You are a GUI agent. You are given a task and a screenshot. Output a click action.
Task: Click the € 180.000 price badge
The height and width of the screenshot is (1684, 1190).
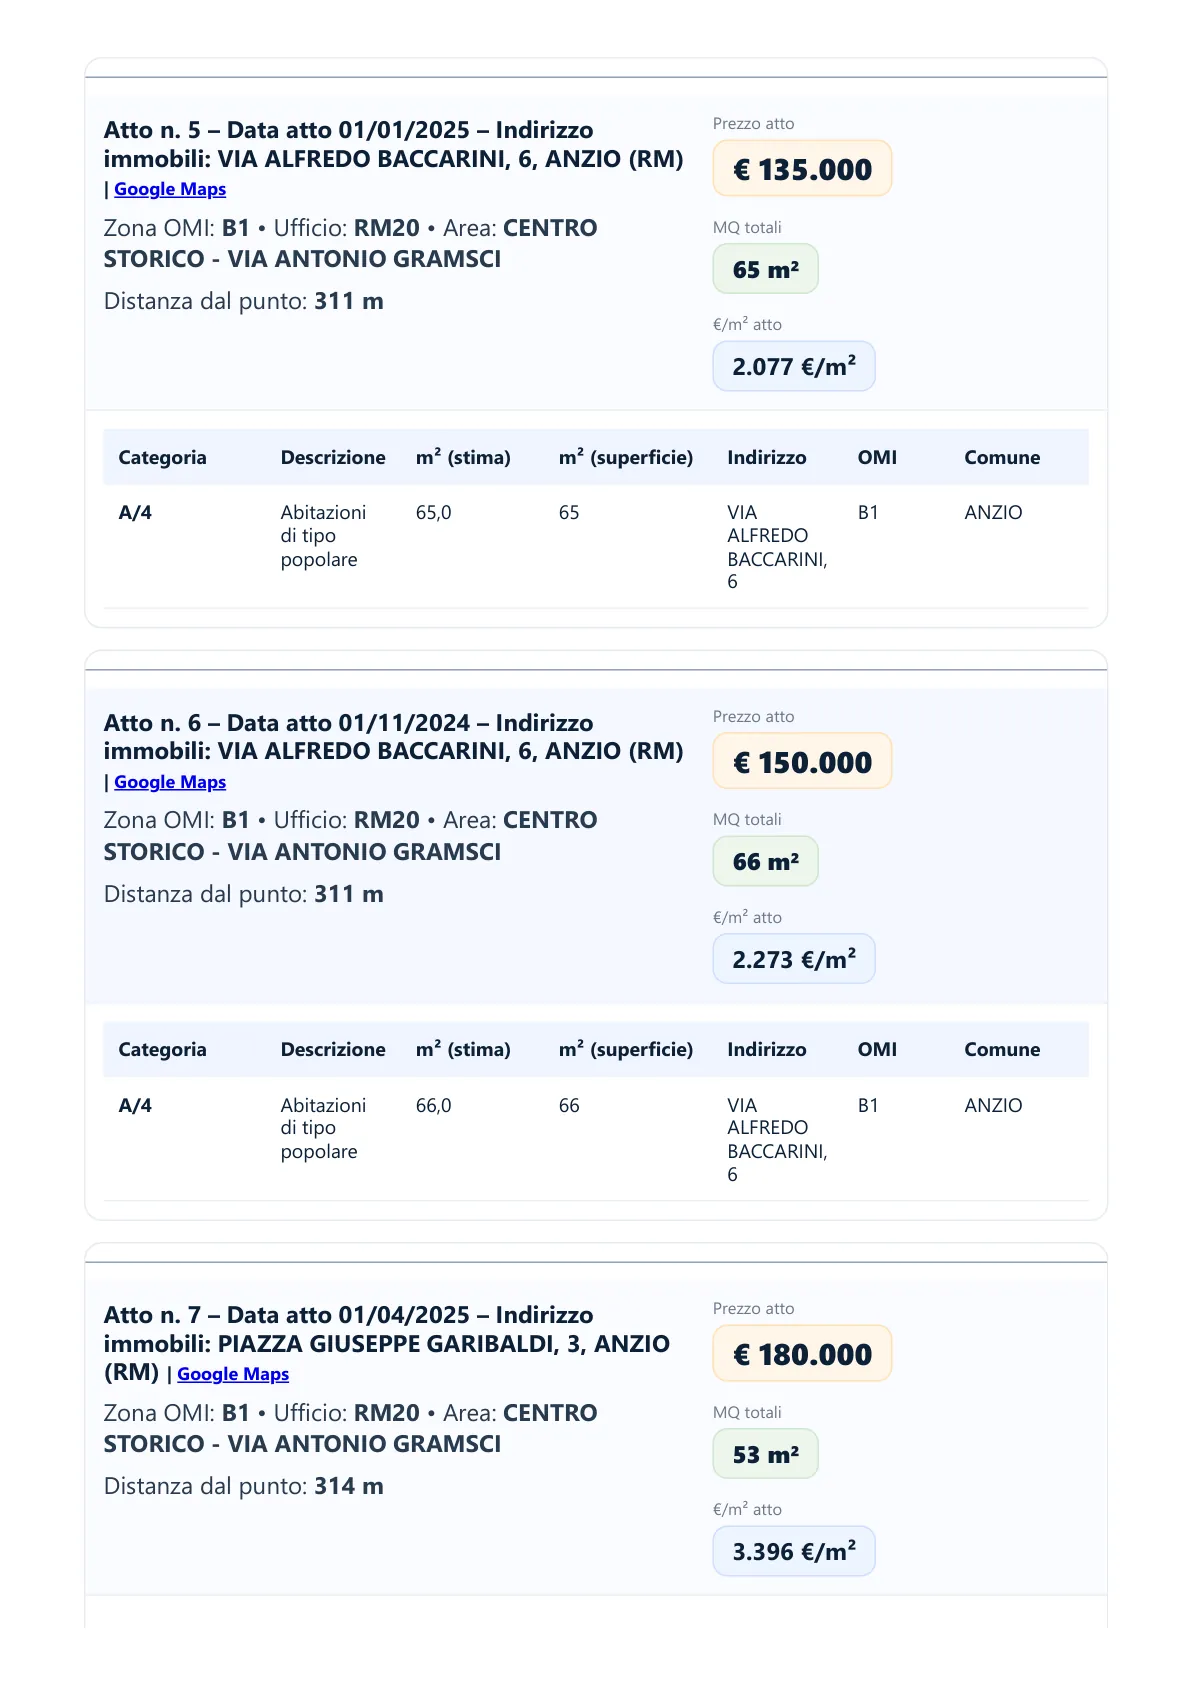pyautogui.click(x=802, y=1354)
